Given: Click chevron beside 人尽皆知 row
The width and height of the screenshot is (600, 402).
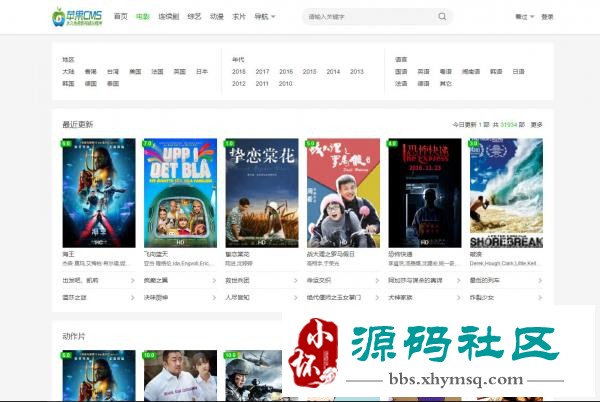Looking at the screenshot, I should point(295,298).
